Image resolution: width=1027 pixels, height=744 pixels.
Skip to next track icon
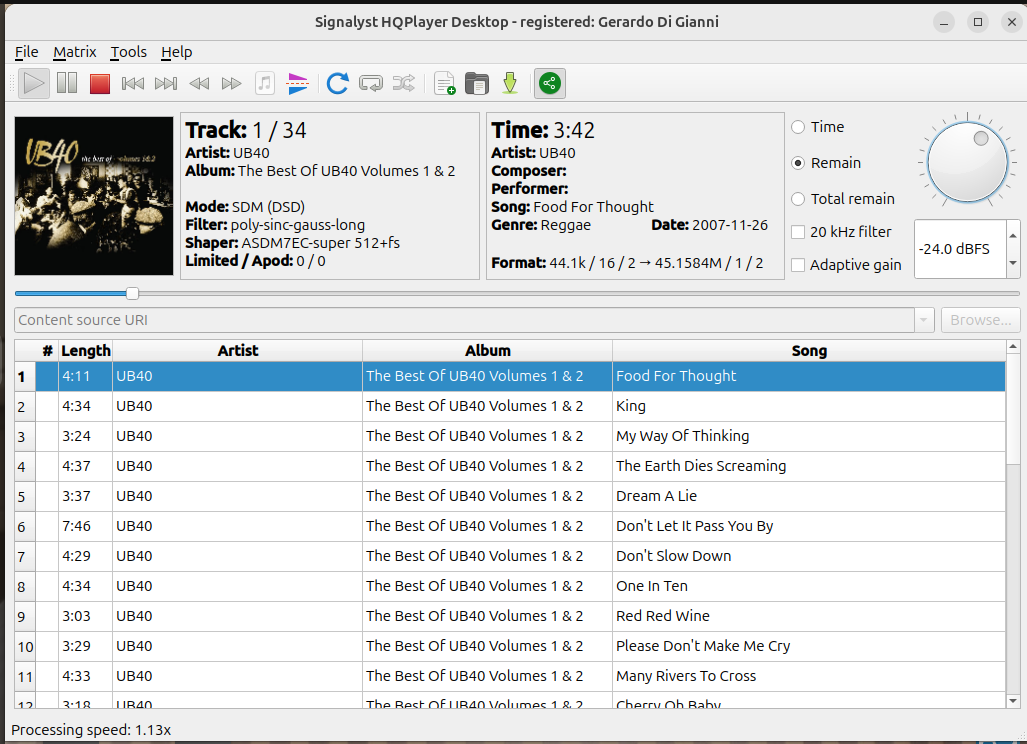[166, 84]
